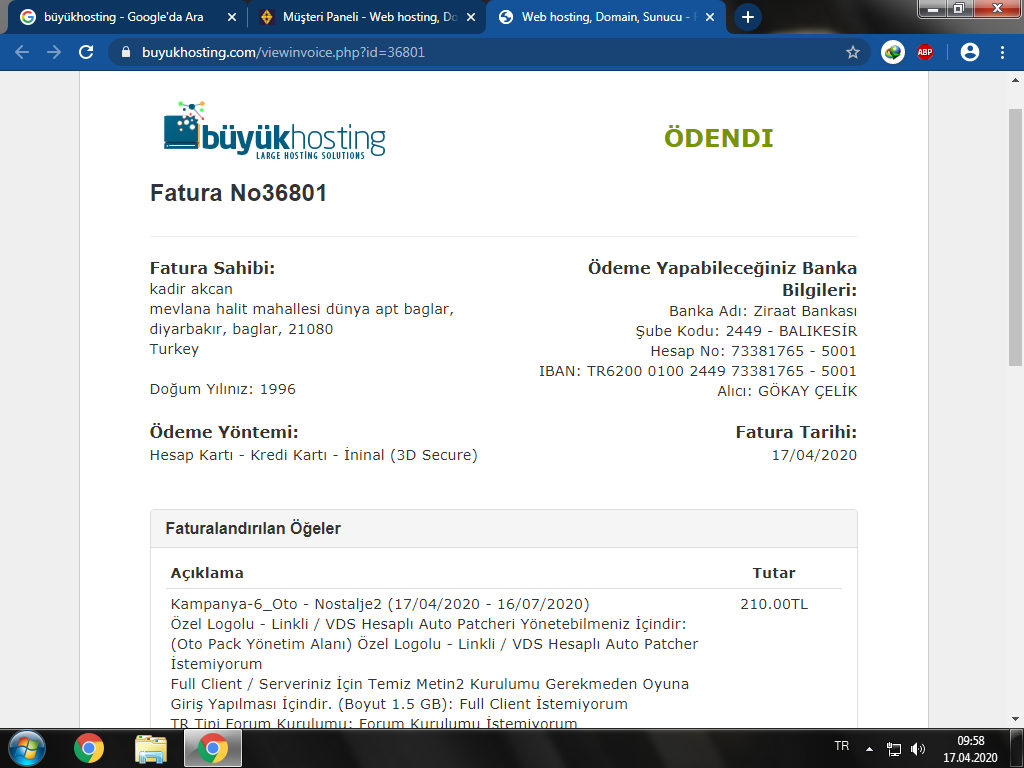
Task: Bookmark this page with the star icon
Action: tap(852, 52)
